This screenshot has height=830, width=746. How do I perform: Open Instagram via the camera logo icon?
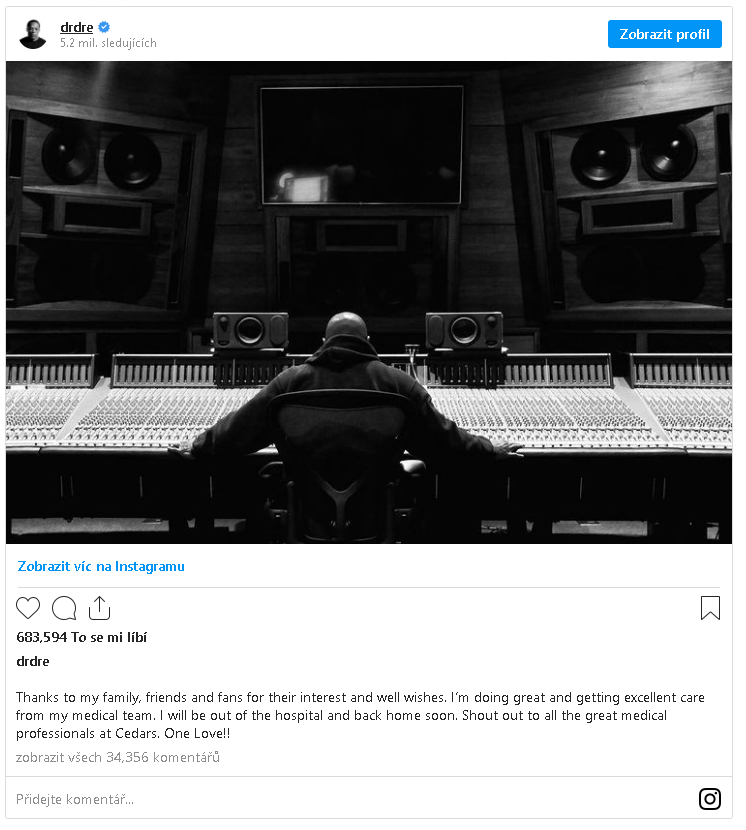coord(709,799)
